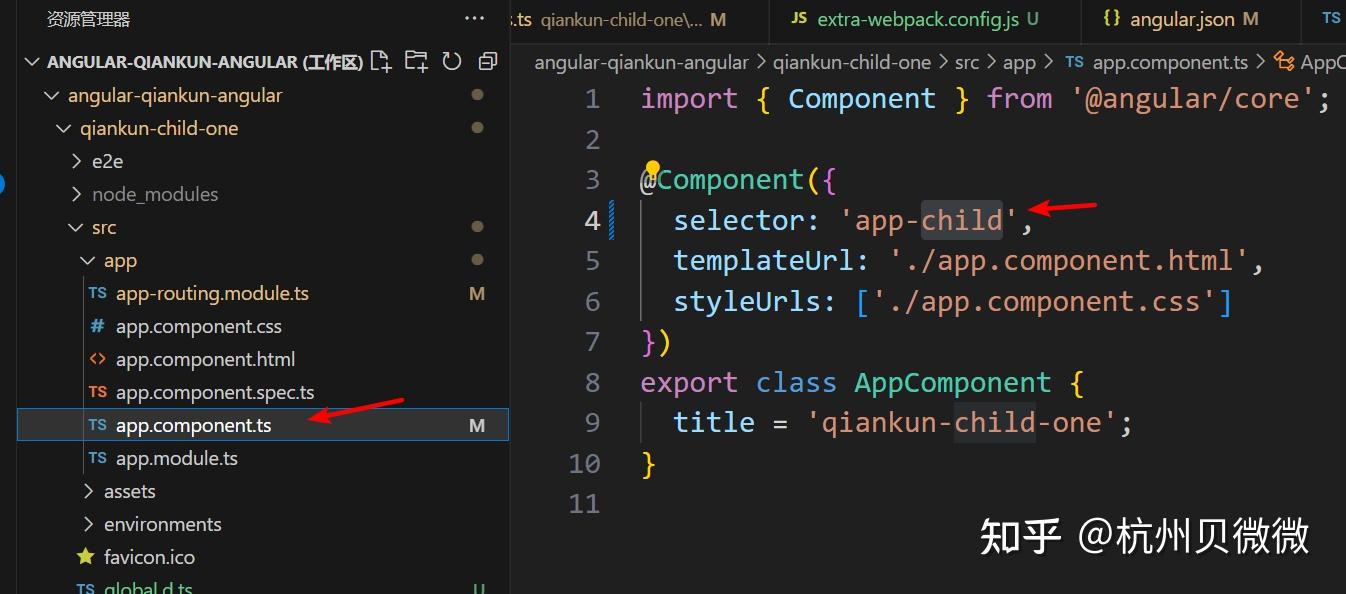Click the './app.component.css' styleUrls string
1346x594 pixels.
point(1044,302)
